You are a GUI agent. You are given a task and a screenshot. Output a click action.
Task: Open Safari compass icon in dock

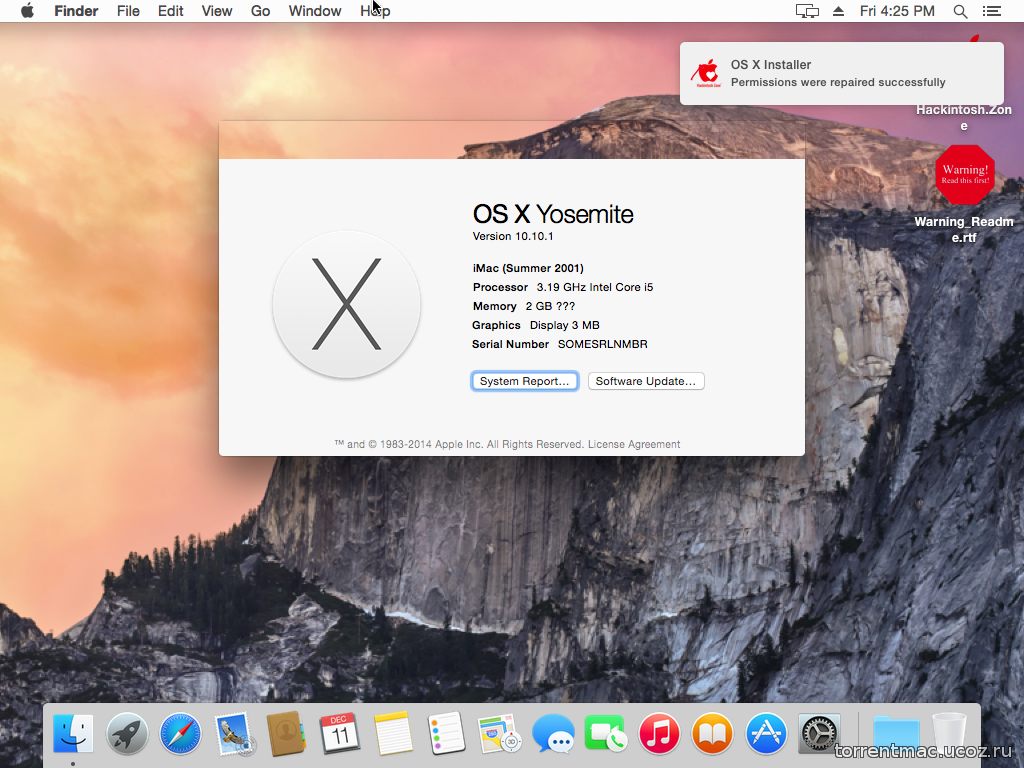180,733
